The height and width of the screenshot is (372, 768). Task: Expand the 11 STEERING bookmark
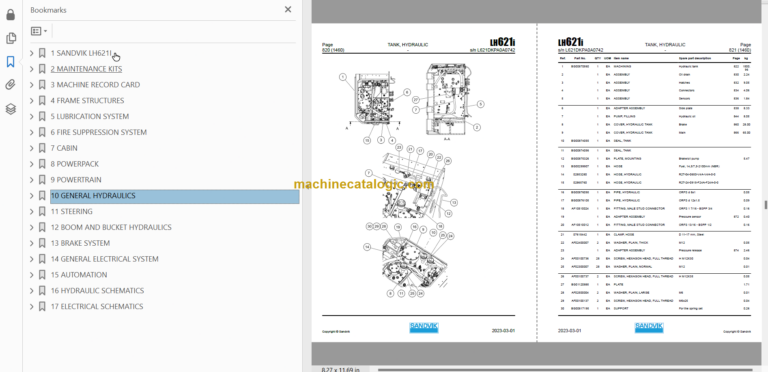32,211
